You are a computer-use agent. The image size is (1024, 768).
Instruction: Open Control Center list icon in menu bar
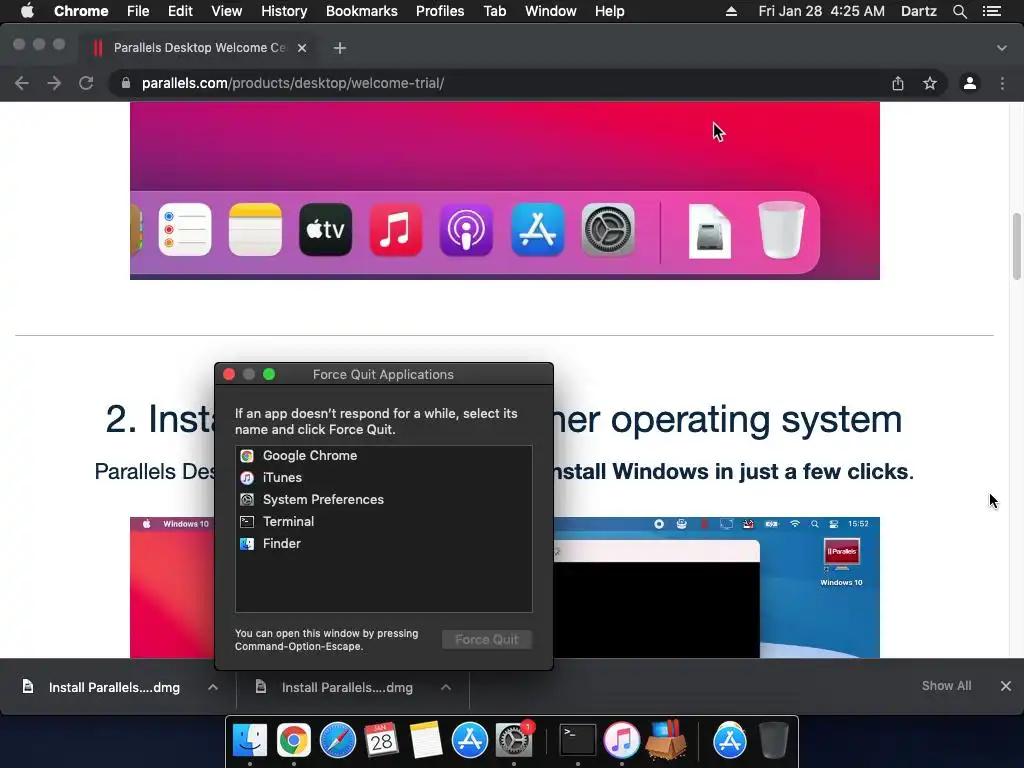tap(991, 11)
